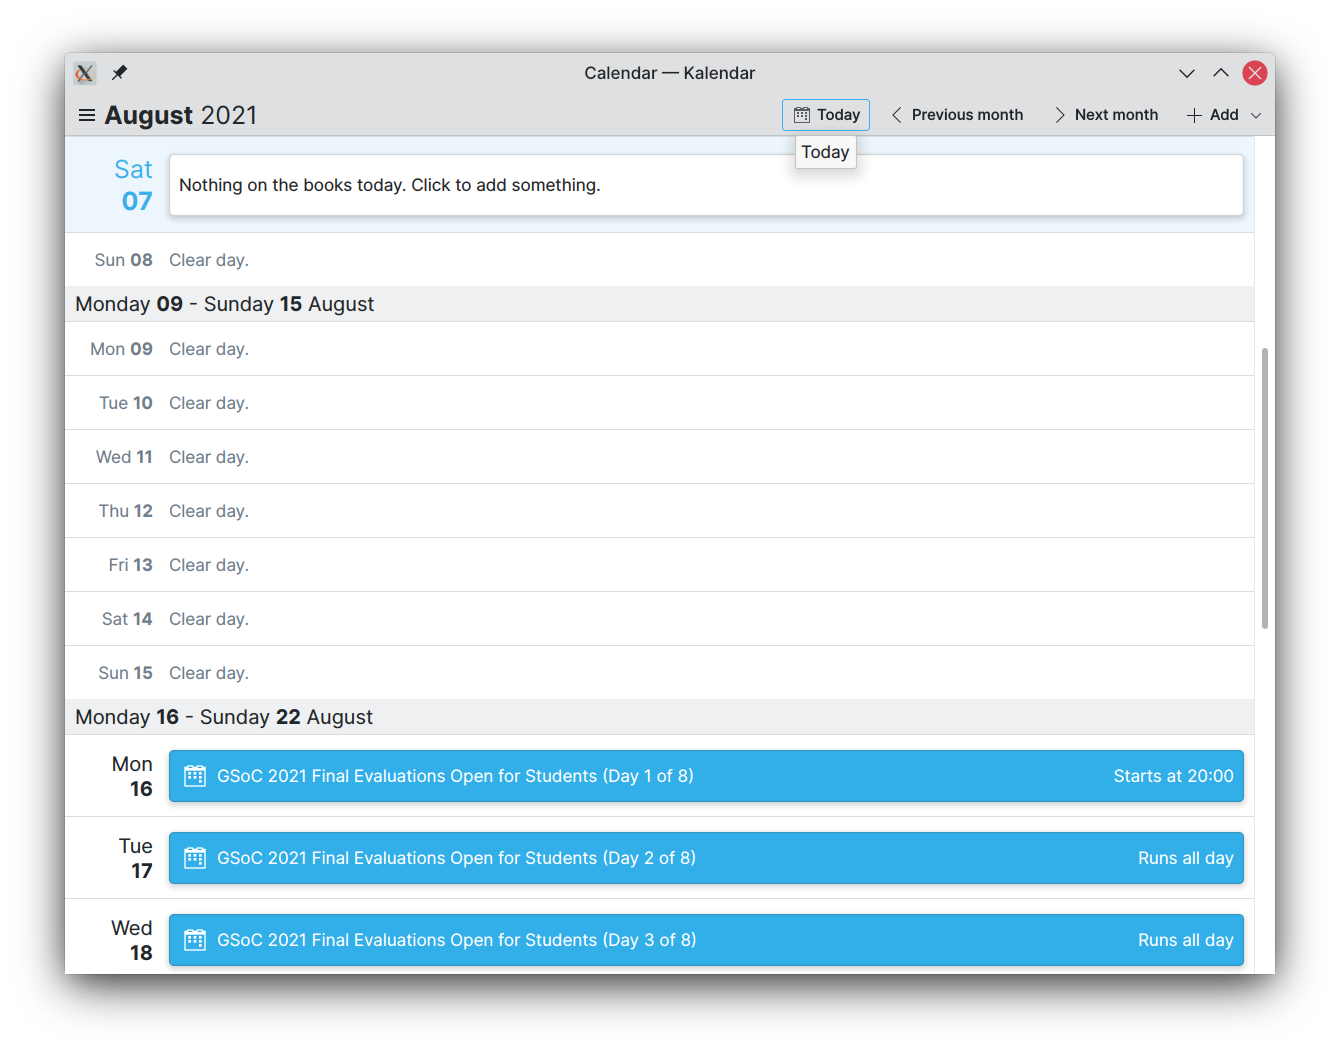Click 'Mon 16' date label
Image resolution: width=1340 pixels, height=1051 pixels.
[x=133, y=776]
